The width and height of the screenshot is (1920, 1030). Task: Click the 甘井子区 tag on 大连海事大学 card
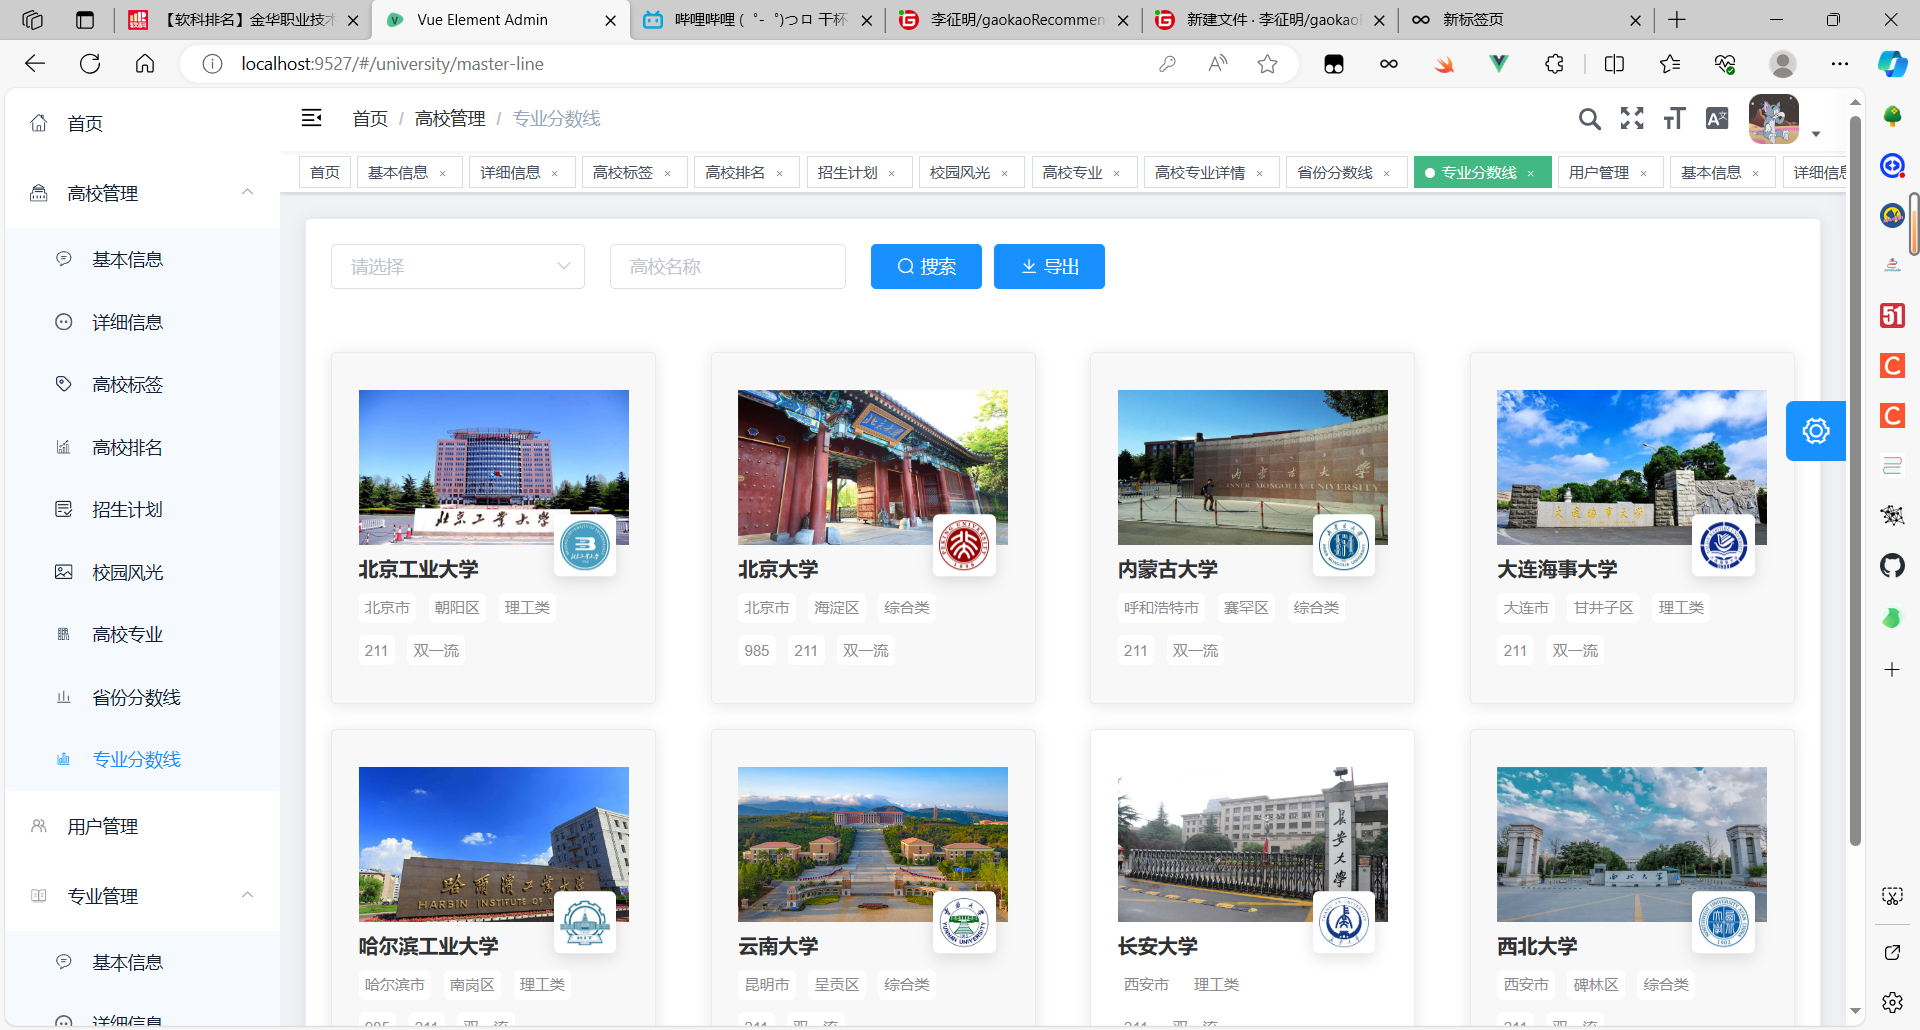point(1603,608)
